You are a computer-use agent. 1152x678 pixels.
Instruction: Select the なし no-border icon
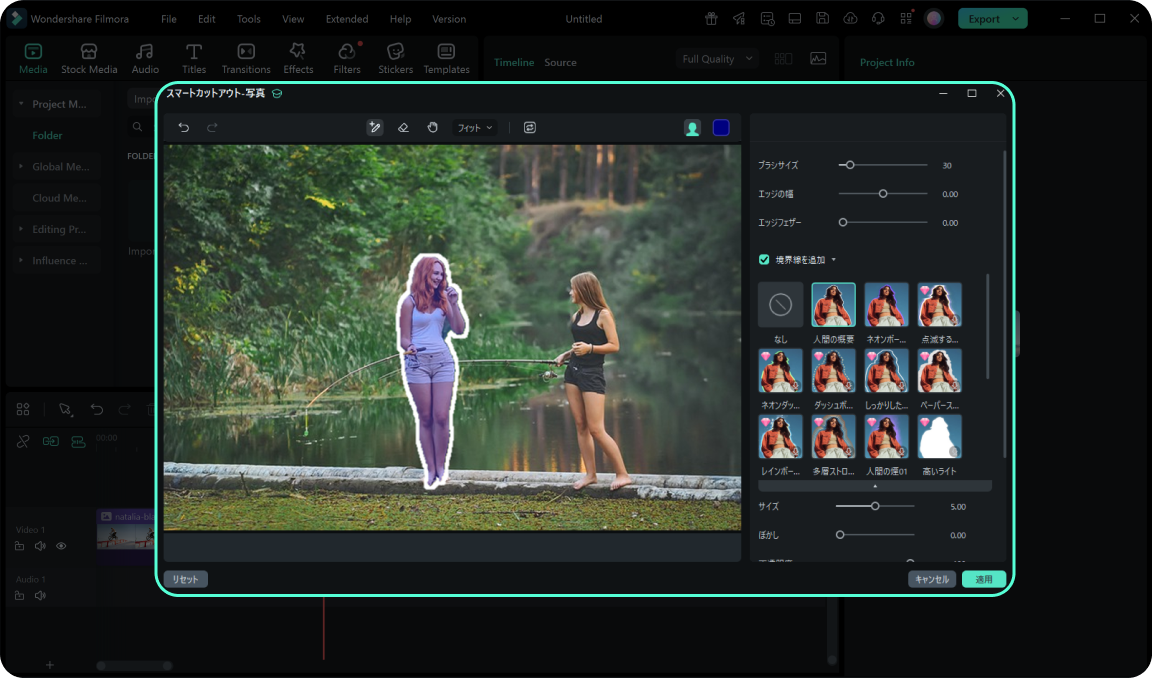pyautogui.click(x=780, y=305)
